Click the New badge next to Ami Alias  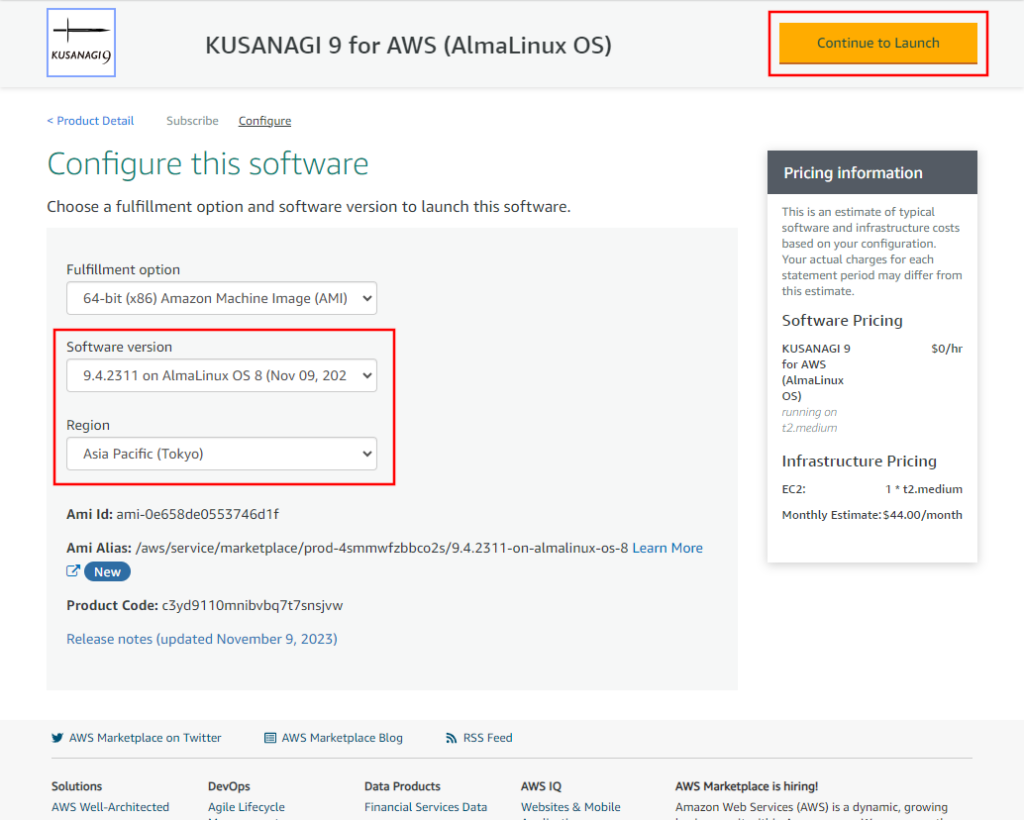107,572
